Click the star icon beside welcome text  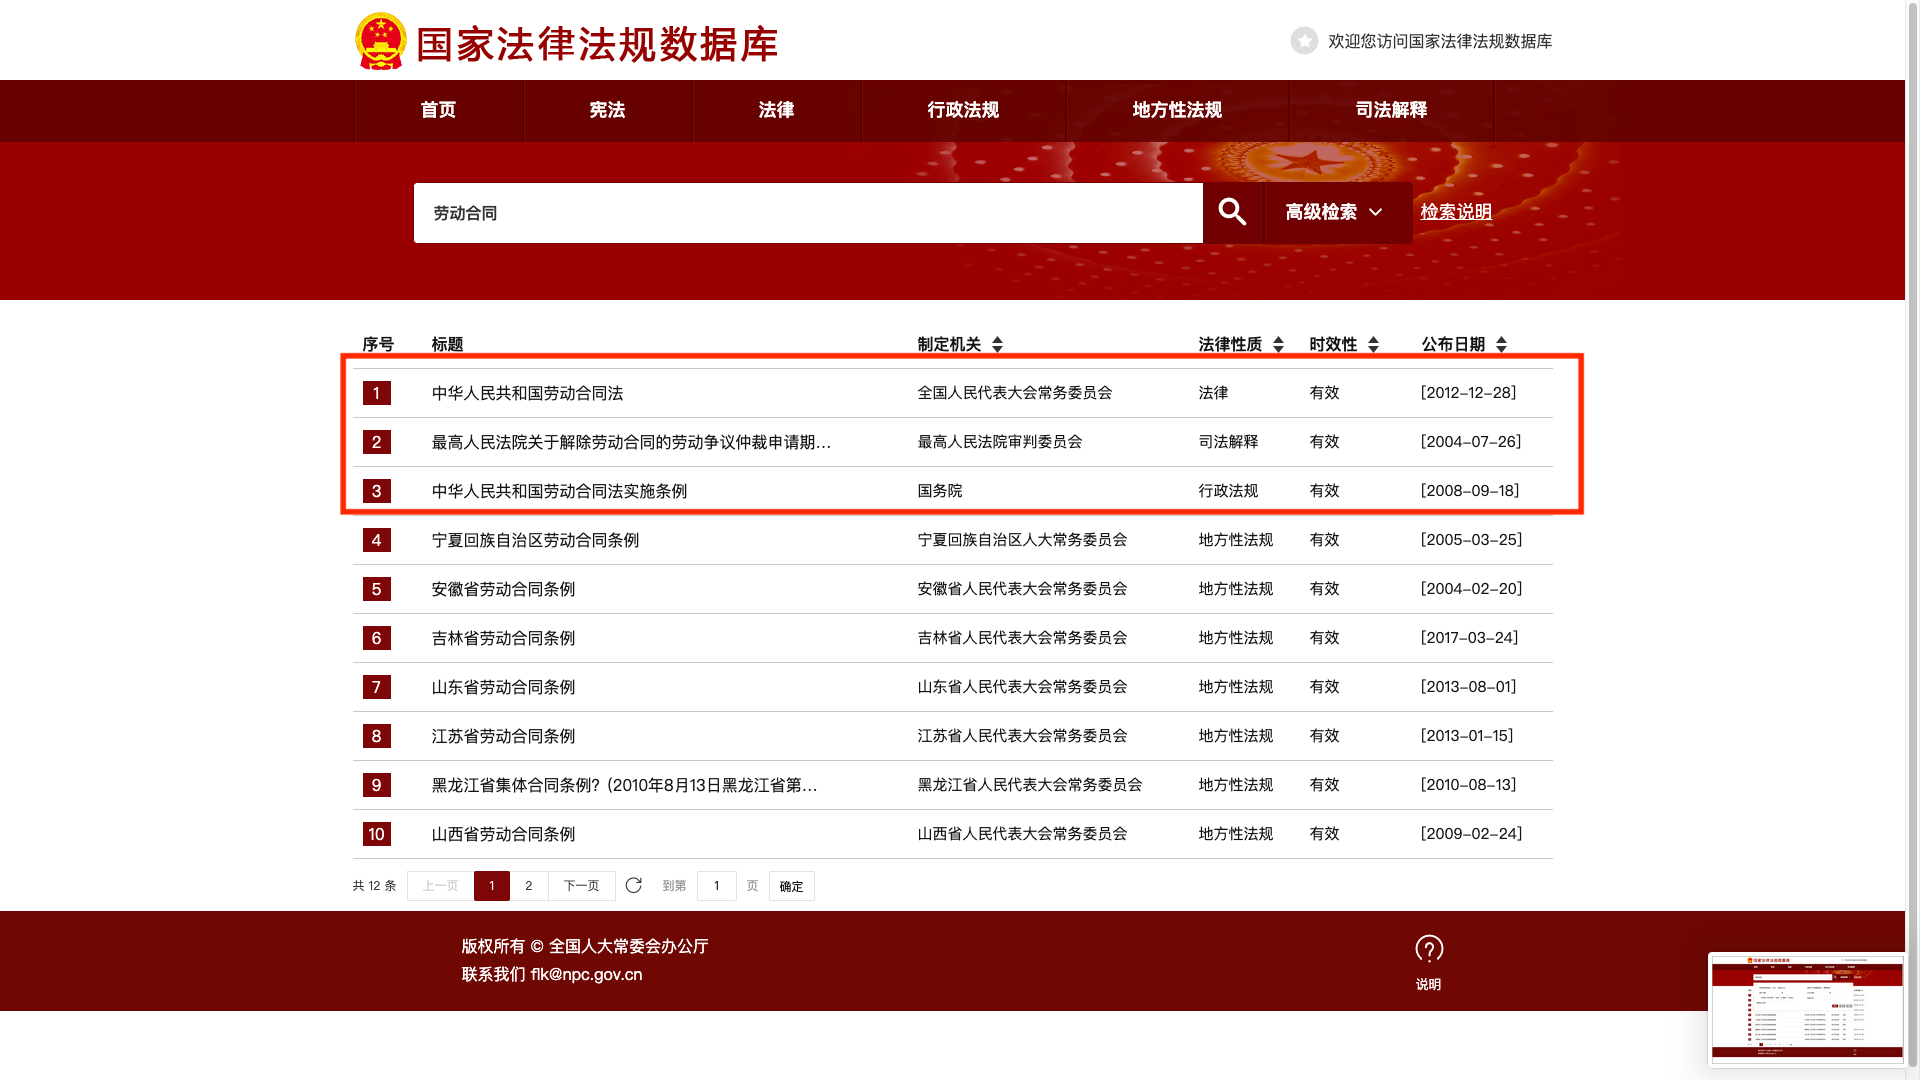pos(1304,41)
